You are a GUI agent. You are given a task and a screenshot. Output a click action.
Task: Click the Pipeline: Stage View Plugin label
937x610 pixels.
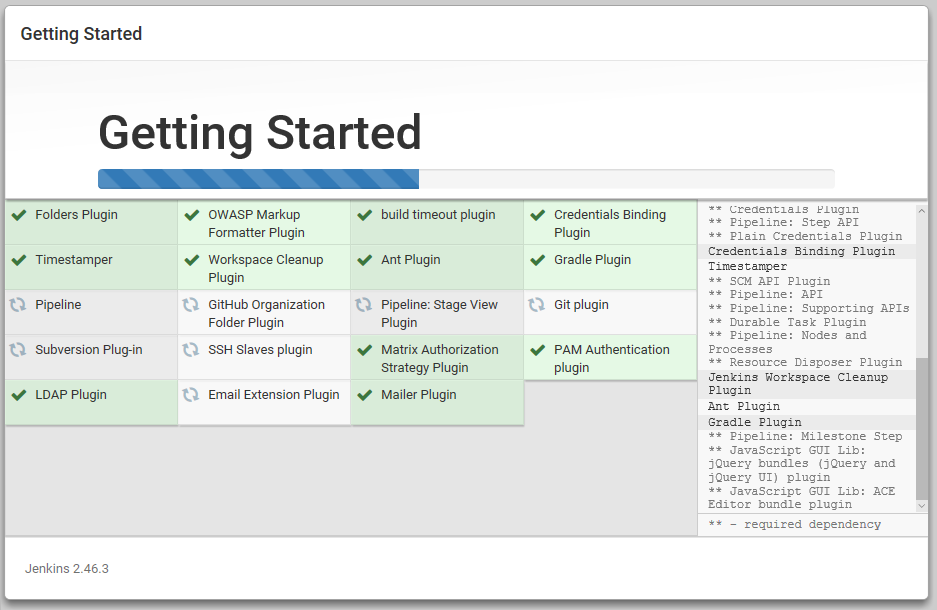click(x=439, y=314)
